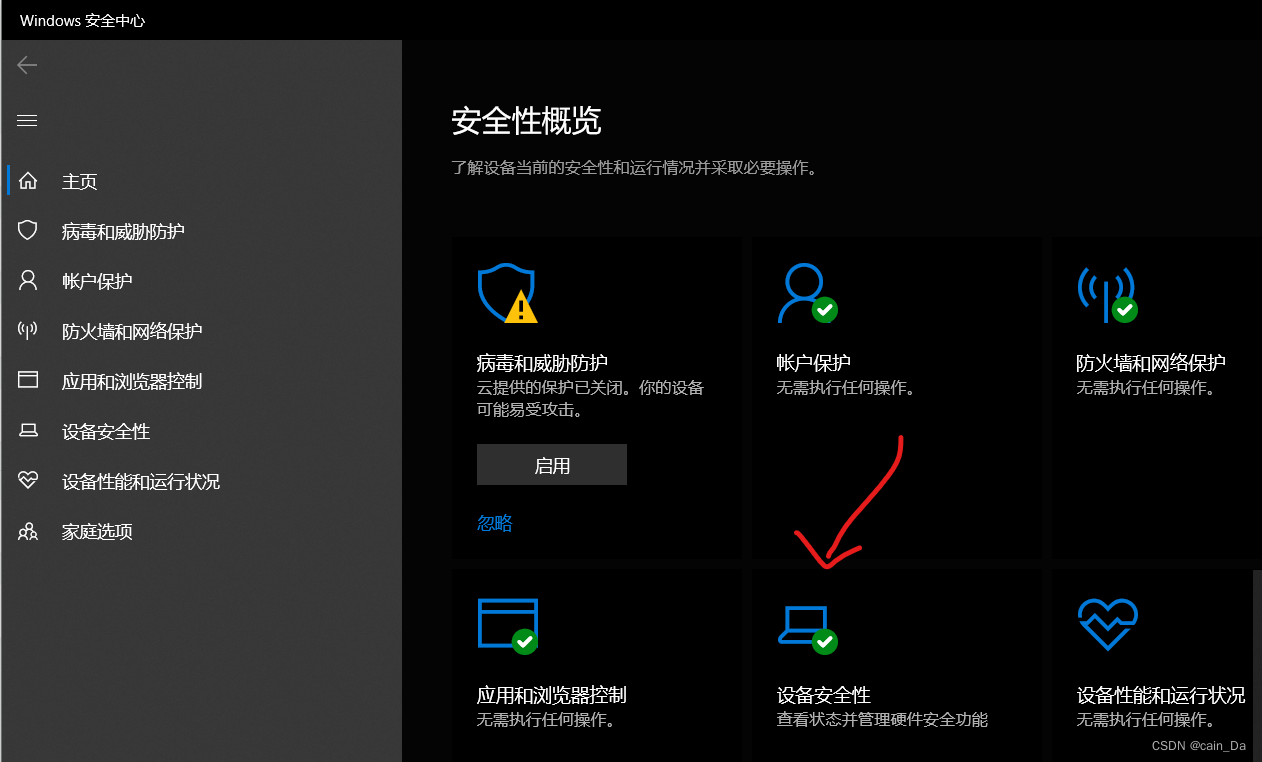
Task: Open 应用和浏览器控制 from the sidebar
Action: pos(202,381)
